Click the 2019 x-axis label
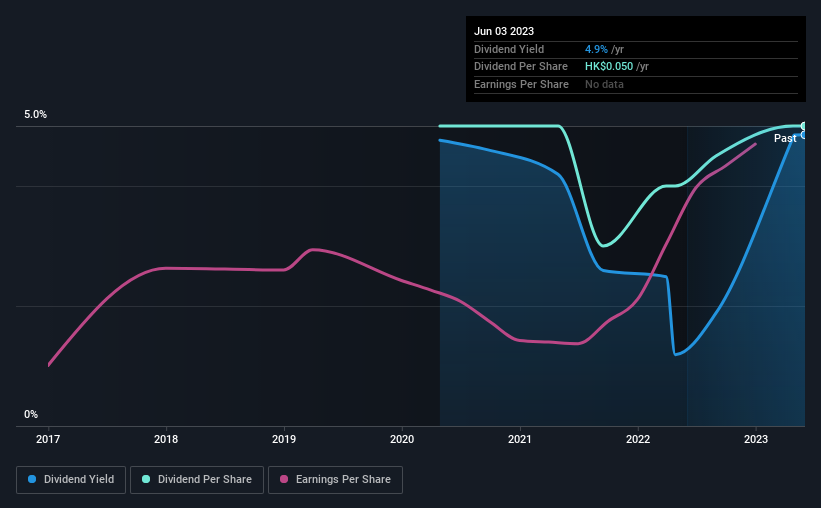The image size is (821, 508). pyautogui.click(x=284, y=439)
